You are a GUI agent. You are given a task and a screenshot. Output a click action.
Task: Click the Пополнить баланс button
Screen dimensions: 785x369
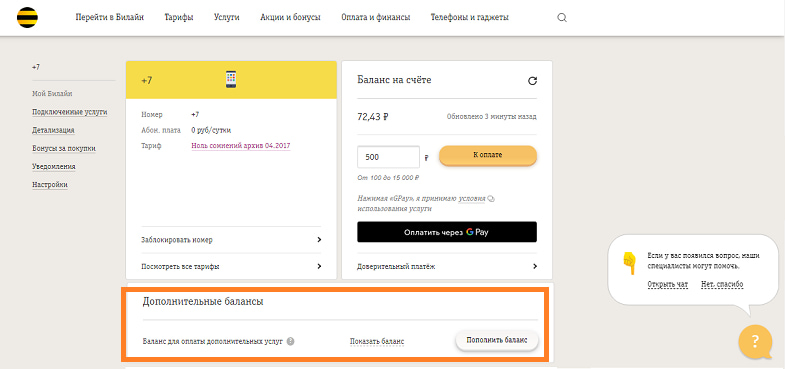(x=497, y=340)
